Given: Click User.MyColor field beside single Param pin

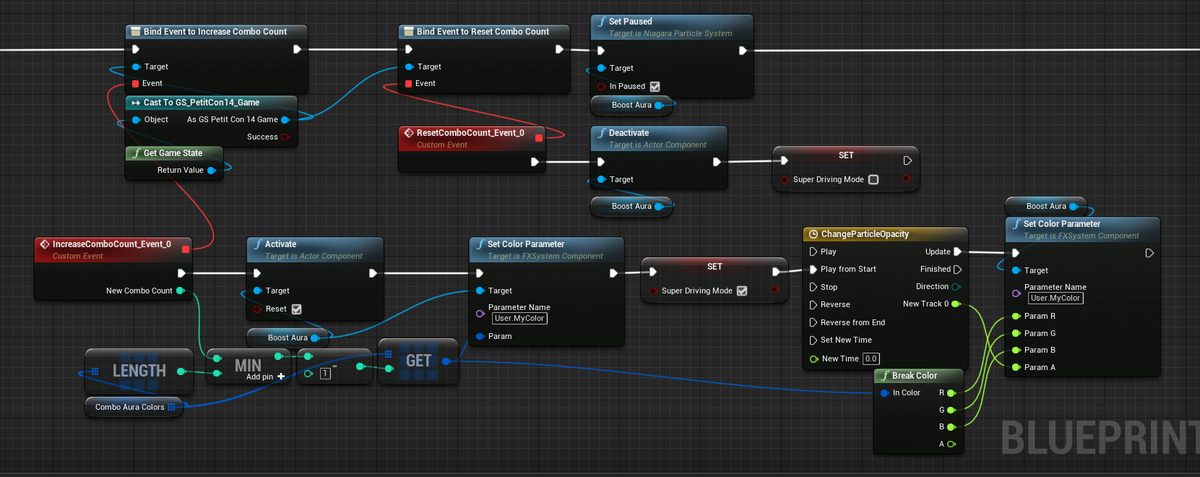Looking at the screenshot, I should pos(520,318).
